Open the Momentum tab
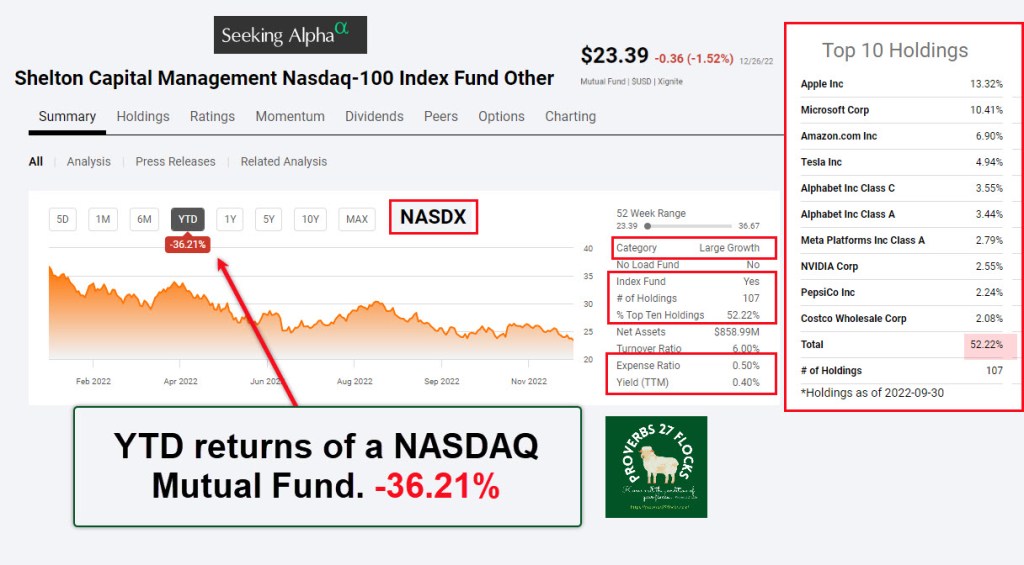 click(x=290, y=116)
